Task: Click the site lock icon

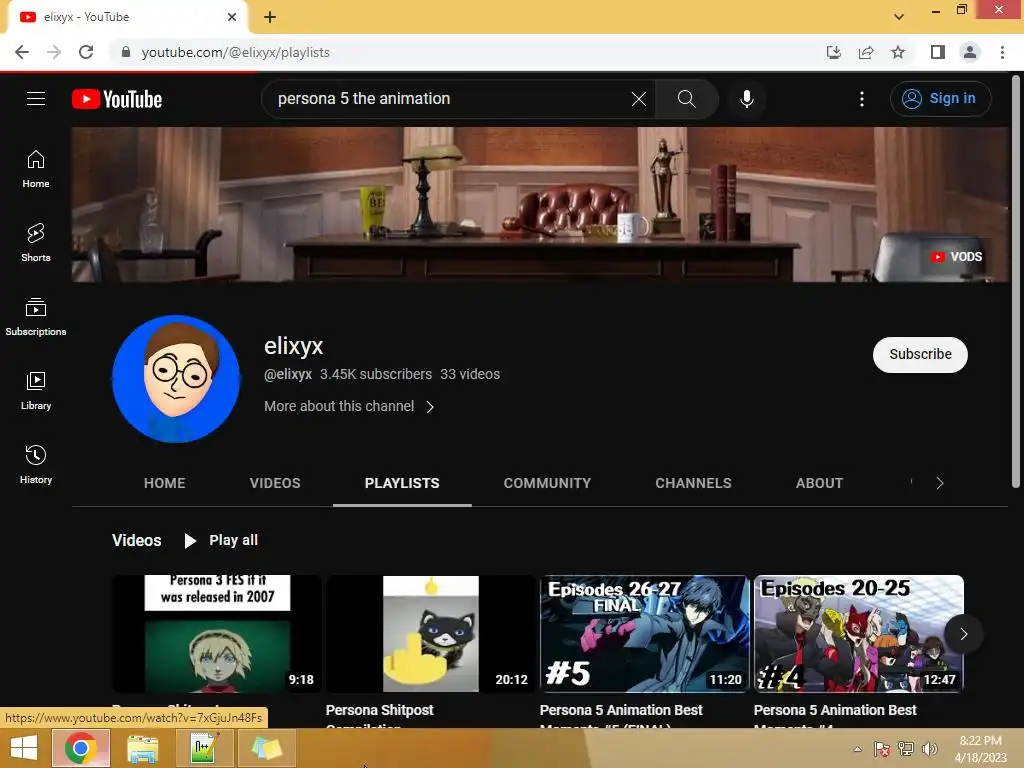Action: [126, 52]
